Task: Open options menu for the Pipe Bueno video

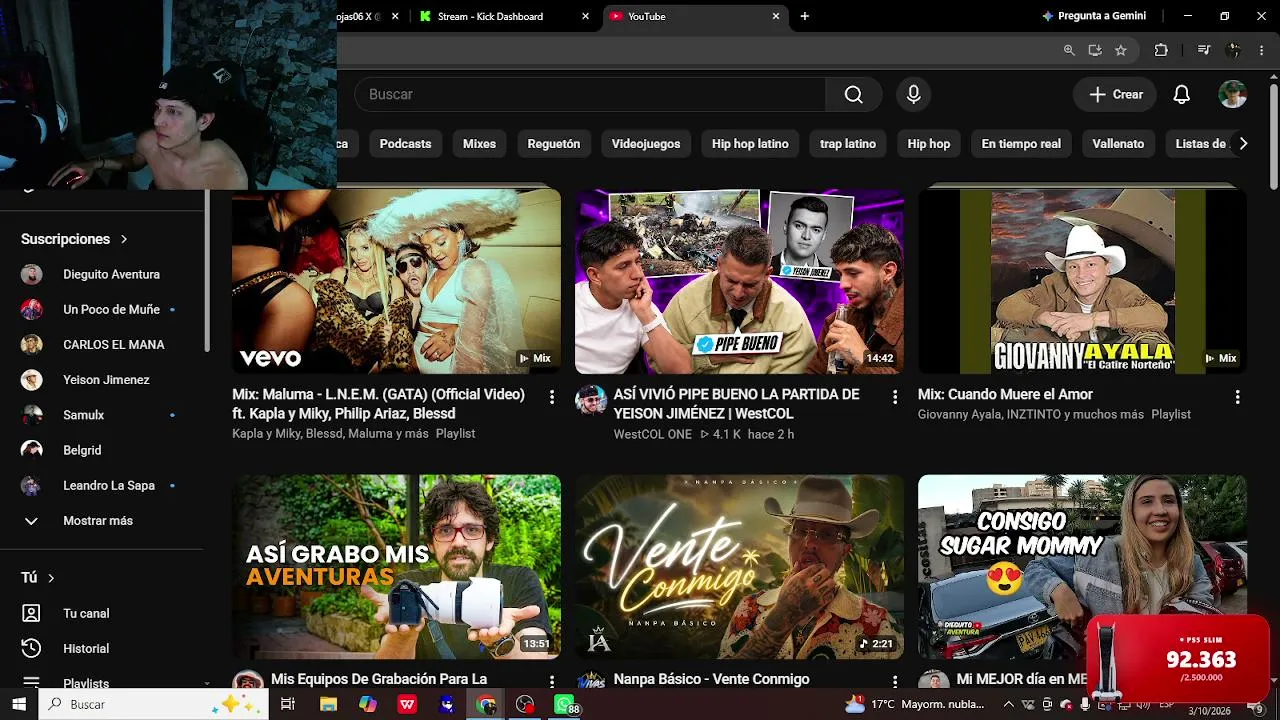Action: [x=895, y=397]
